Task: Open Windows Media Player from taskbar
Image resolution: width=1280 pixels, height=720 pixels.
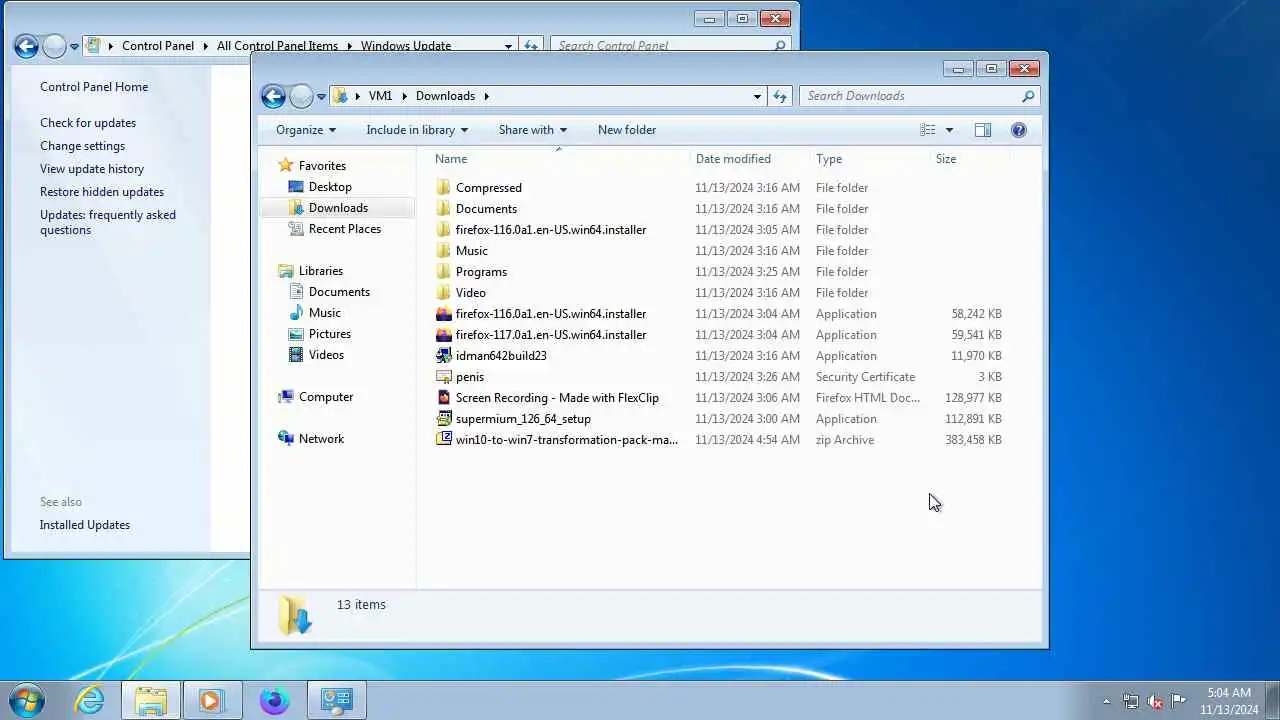Action: click(x=211, y=701)
